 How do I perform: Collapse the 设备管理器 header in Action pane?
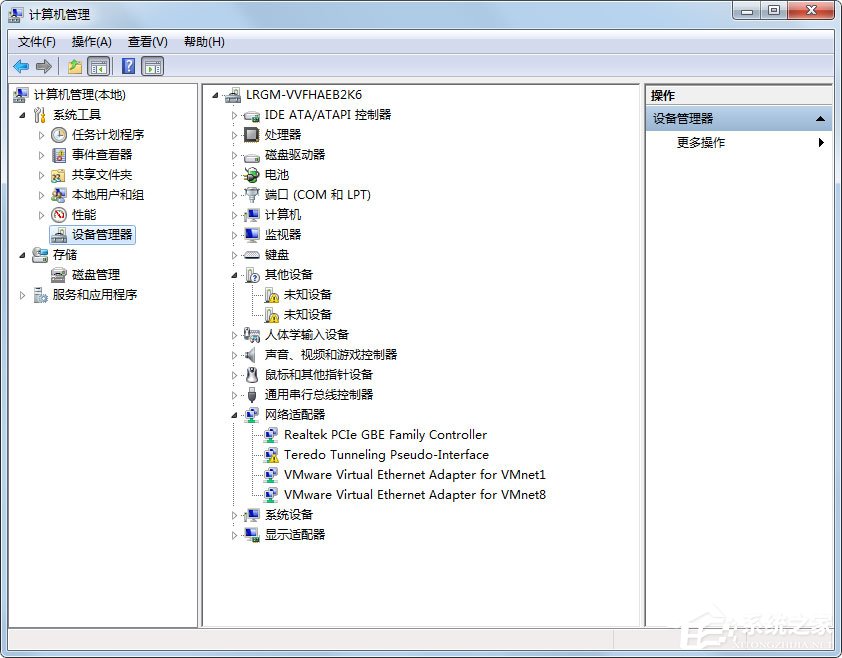820,117
